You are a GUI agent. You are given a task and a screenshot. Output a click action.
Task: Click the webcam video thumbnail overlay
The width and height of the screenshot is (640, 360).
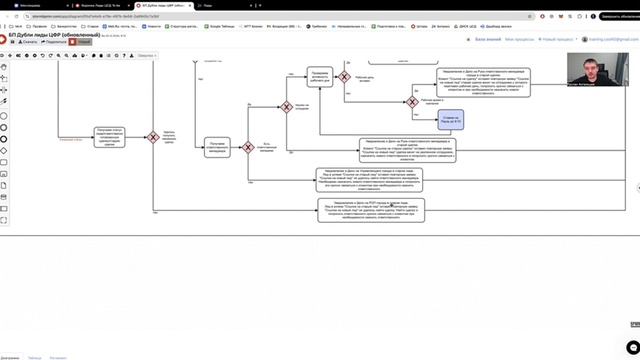(x=598, y=69)
